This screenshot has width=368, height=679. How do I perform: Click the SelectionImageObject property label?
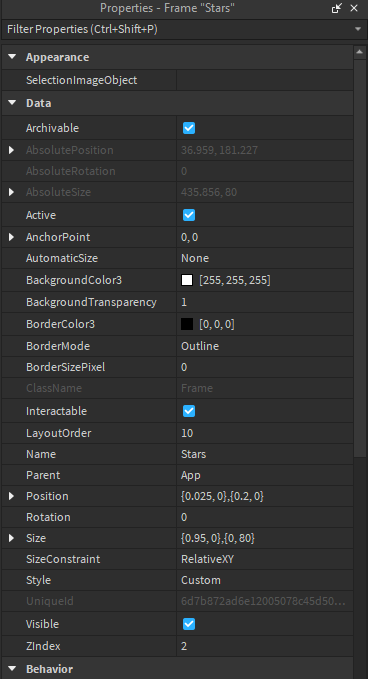(81, 80)
